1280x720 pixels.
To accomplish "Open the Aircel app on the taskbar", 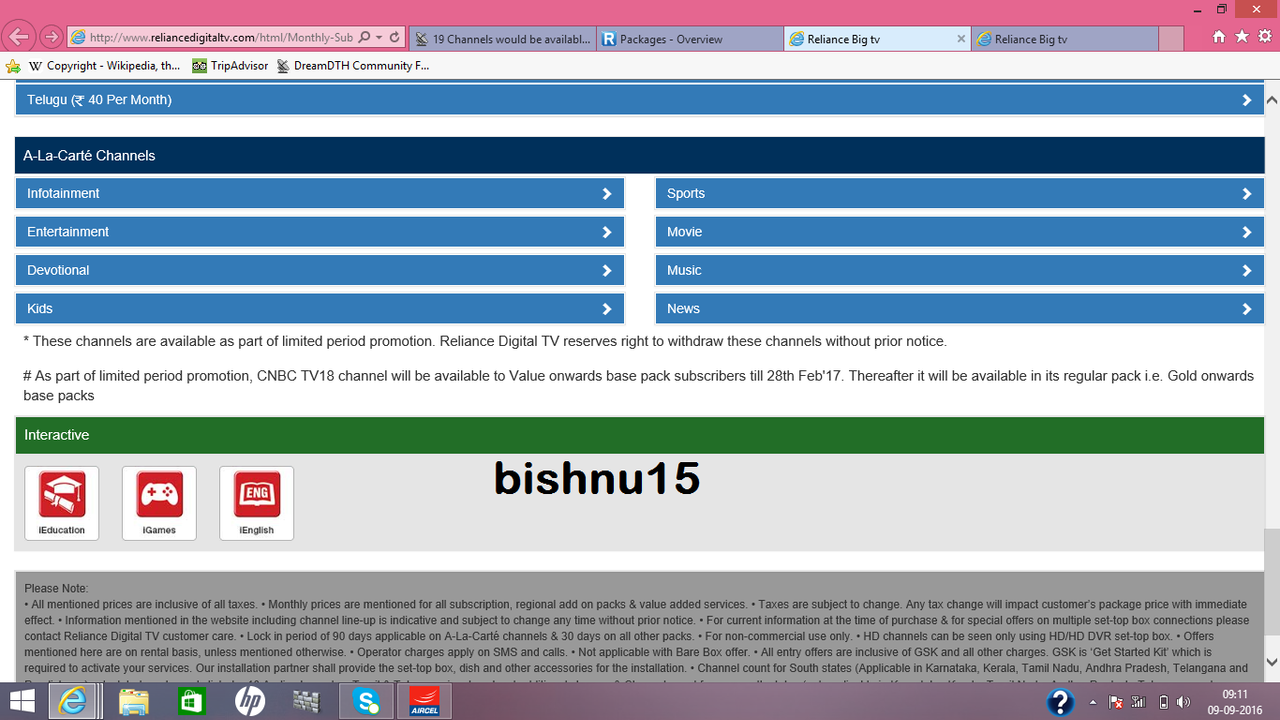I will point(424,701).
